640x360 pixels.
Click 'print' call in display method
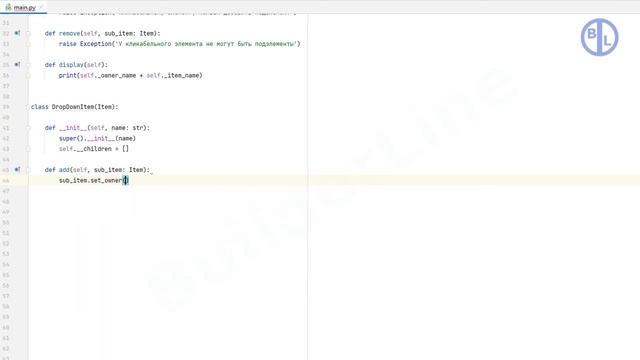[68, 76]
